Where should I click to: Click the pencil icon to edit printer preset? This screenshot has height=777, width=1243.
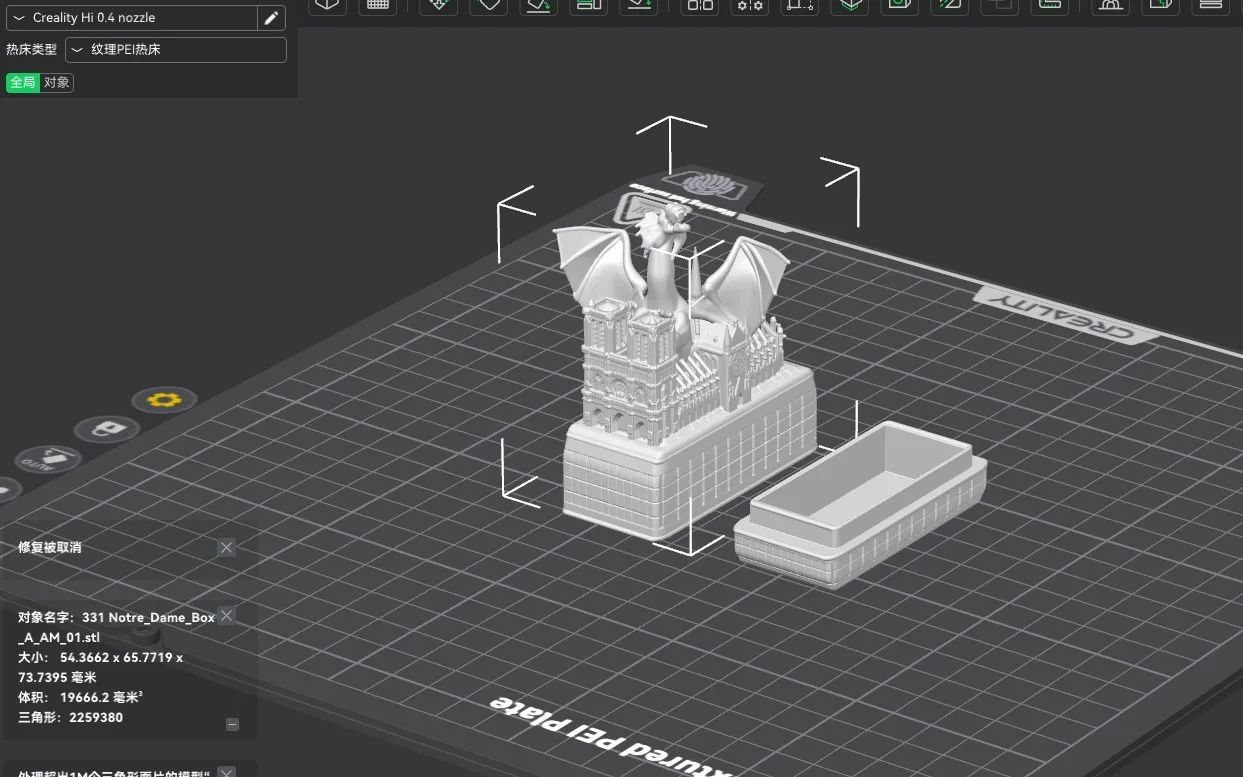tap(271, 18)
